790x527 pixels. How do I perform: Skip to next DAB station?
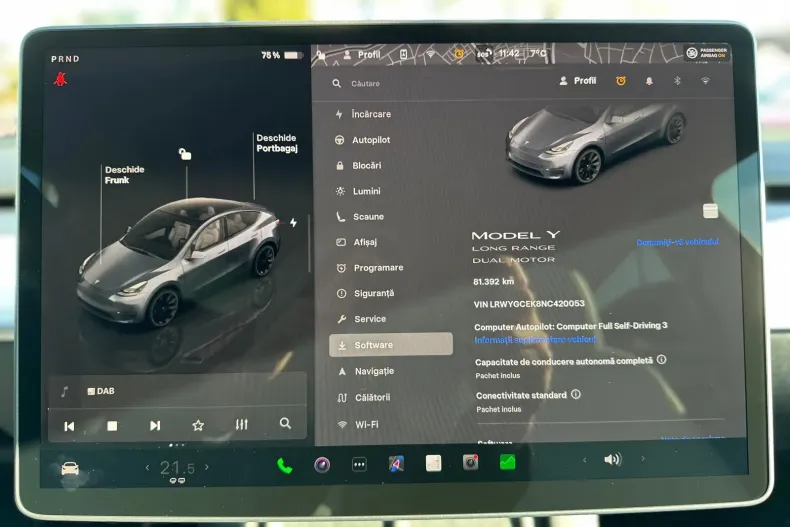click(155, 426)
